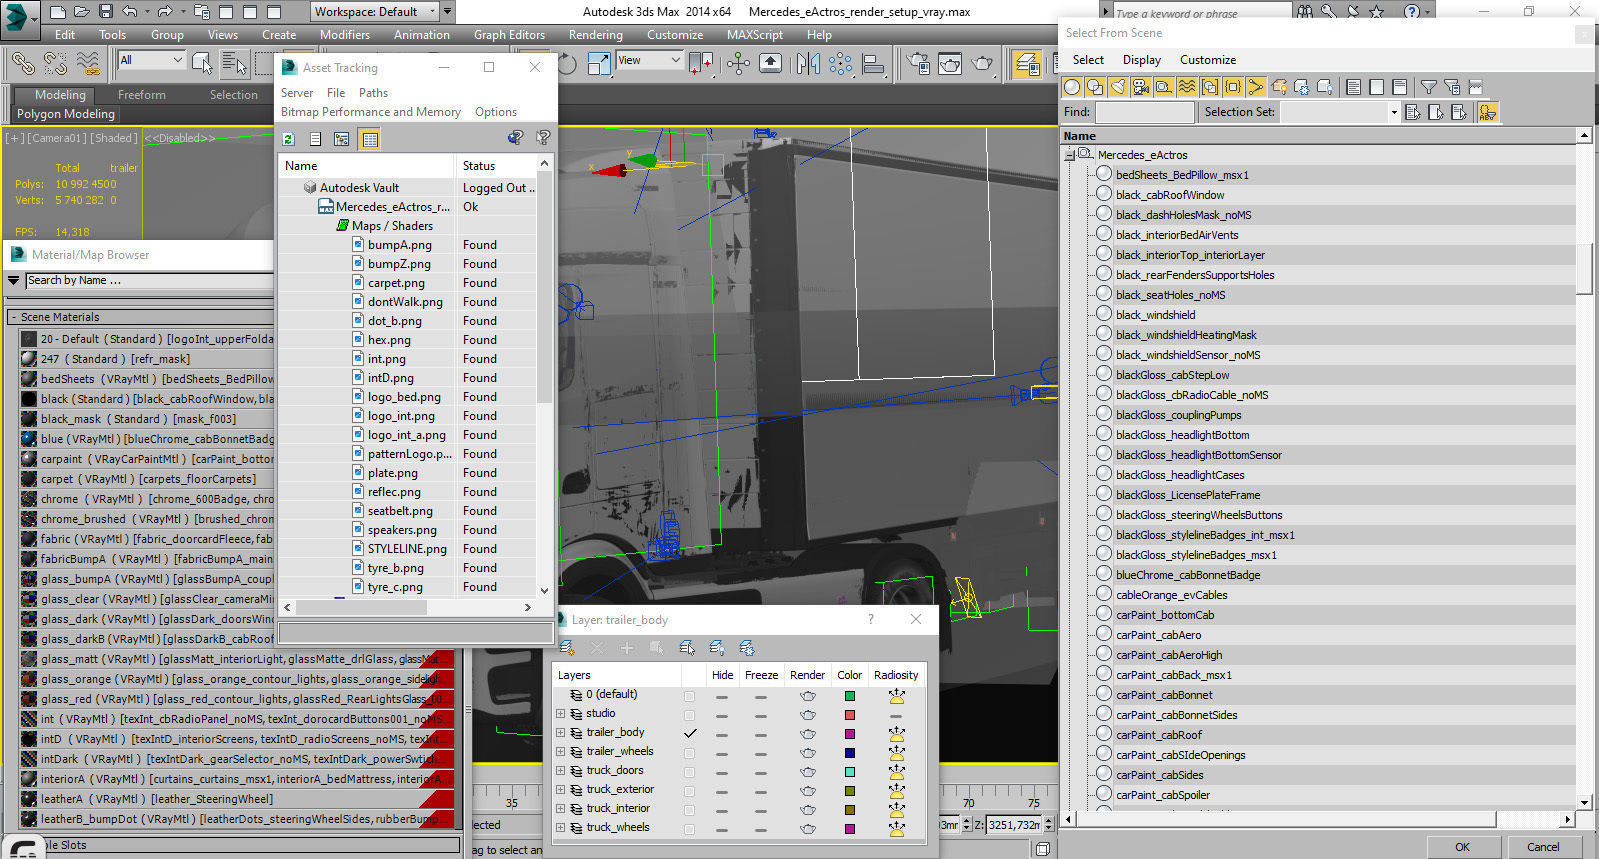Viewport: 1599px width, 859px height.
Task: Click the table view icon in Asset Tracking
Action: click(370, 139)
